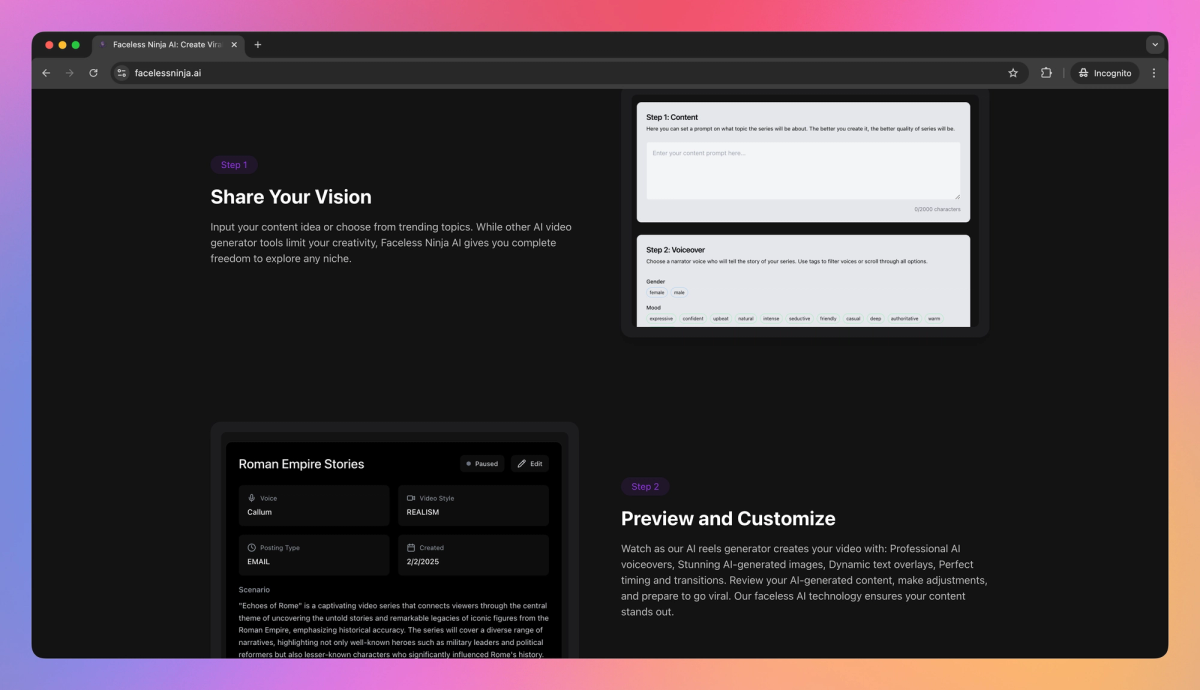
Task: Open a new tab with plus button
Action: (x=257, y=45)
